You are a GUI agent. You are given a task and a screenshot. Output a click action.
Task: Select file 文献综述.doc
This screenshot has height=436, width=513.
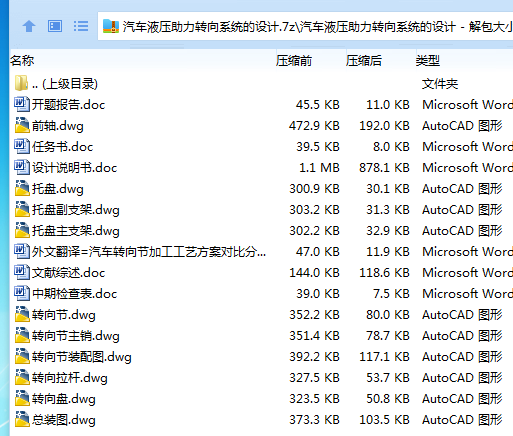tap(68, 273)
